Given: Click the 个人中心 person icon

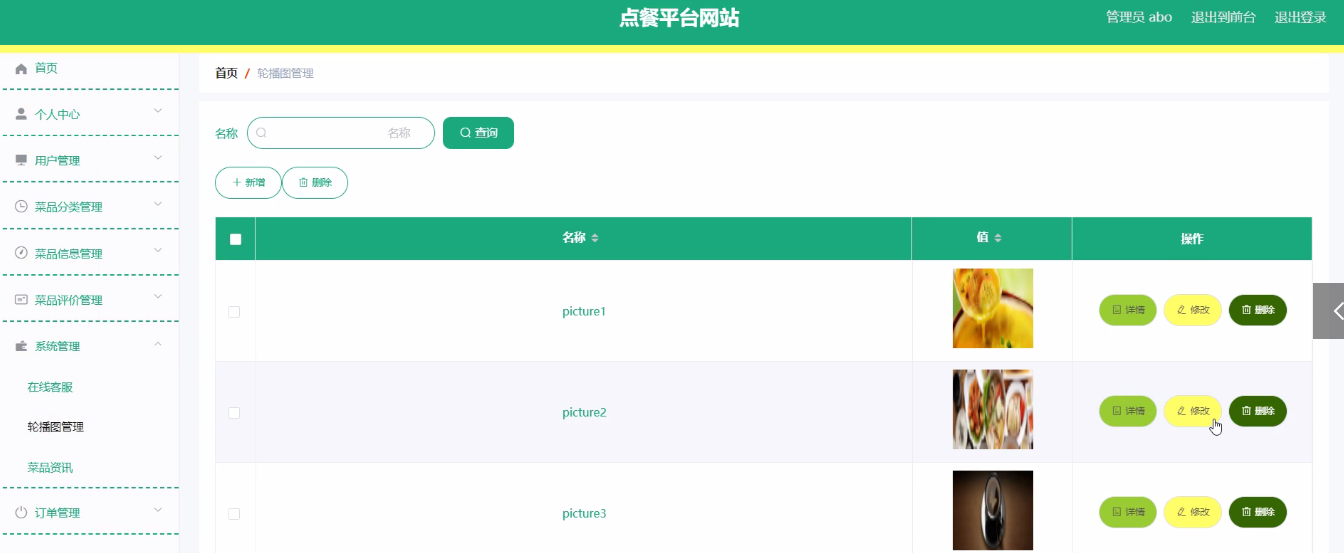Looking at the screenshot, I should click(x=21, y=114).
